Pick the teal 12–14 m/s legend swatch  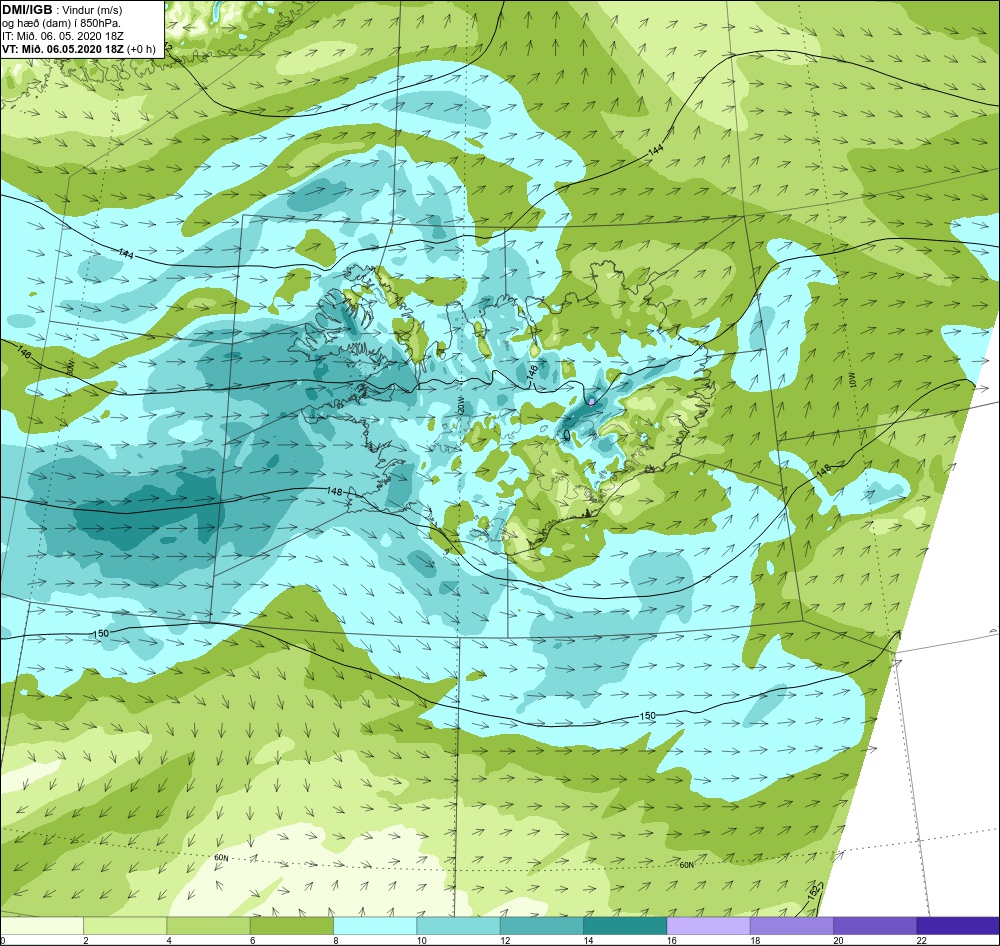[541, 925]
